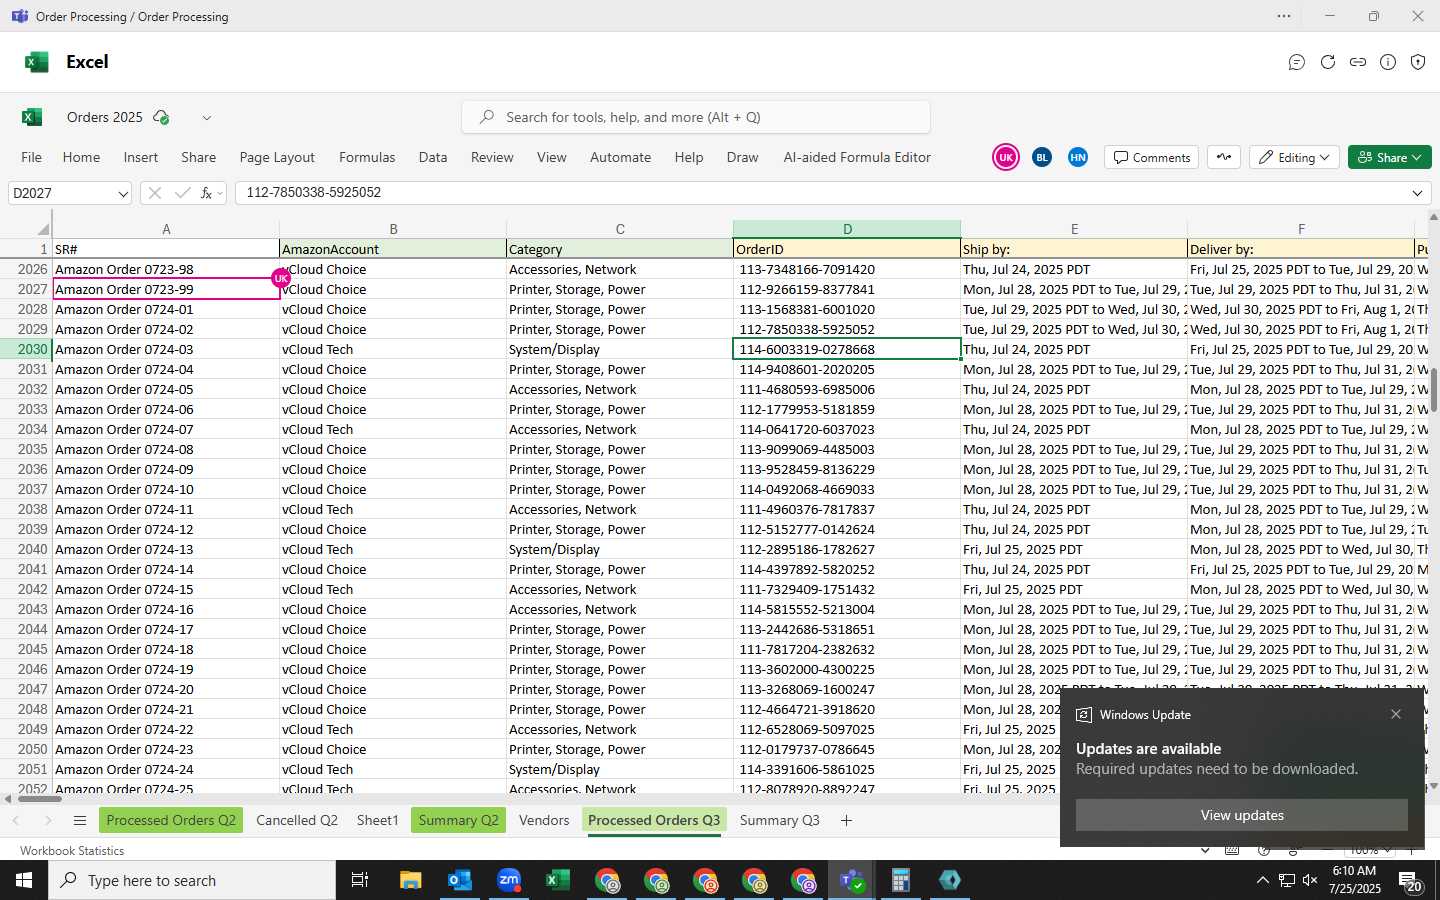Click the HN collaborator avatar
1440x900 pixels.
(x=1078, y=157)
